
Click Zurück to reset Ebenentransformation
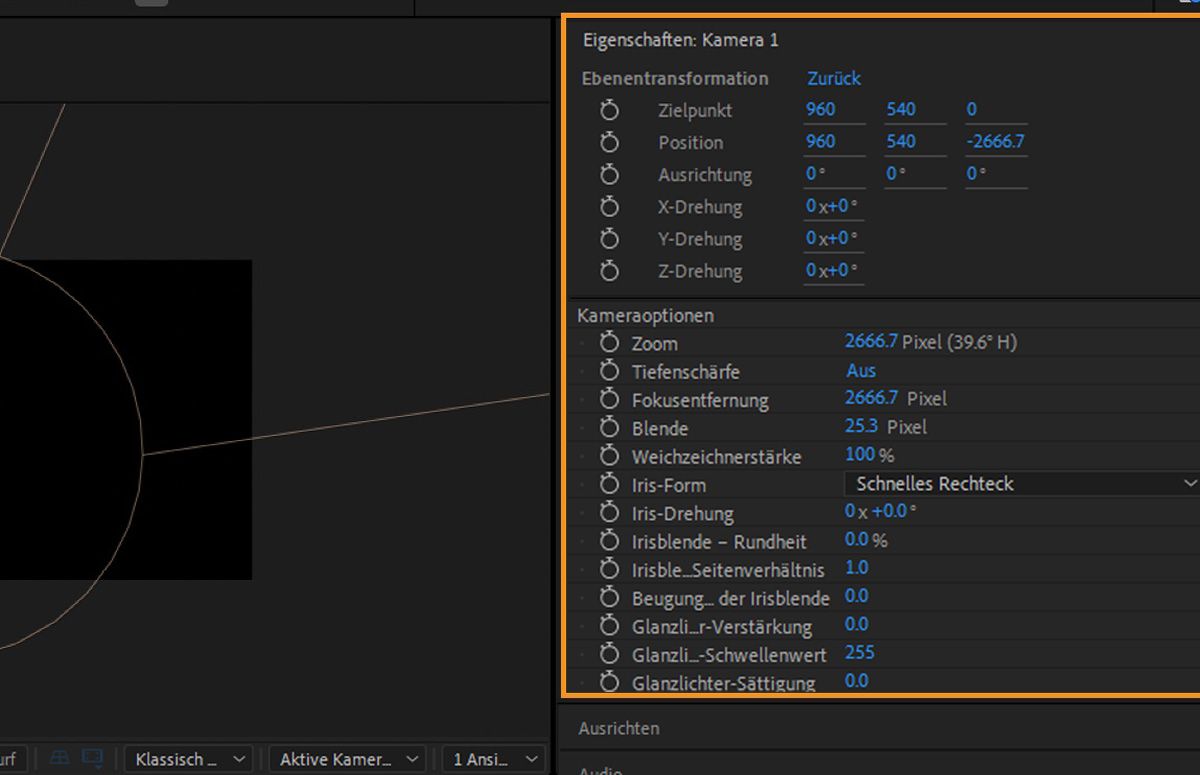pos(834,79)
